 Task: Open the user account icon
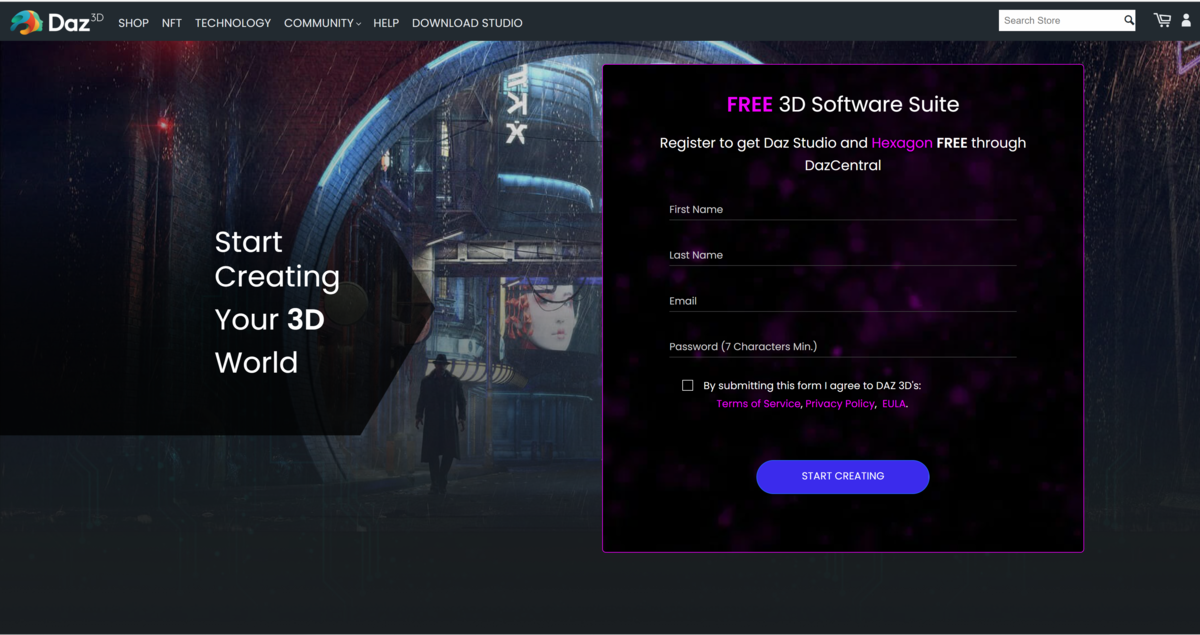(x=1187, y=20)
